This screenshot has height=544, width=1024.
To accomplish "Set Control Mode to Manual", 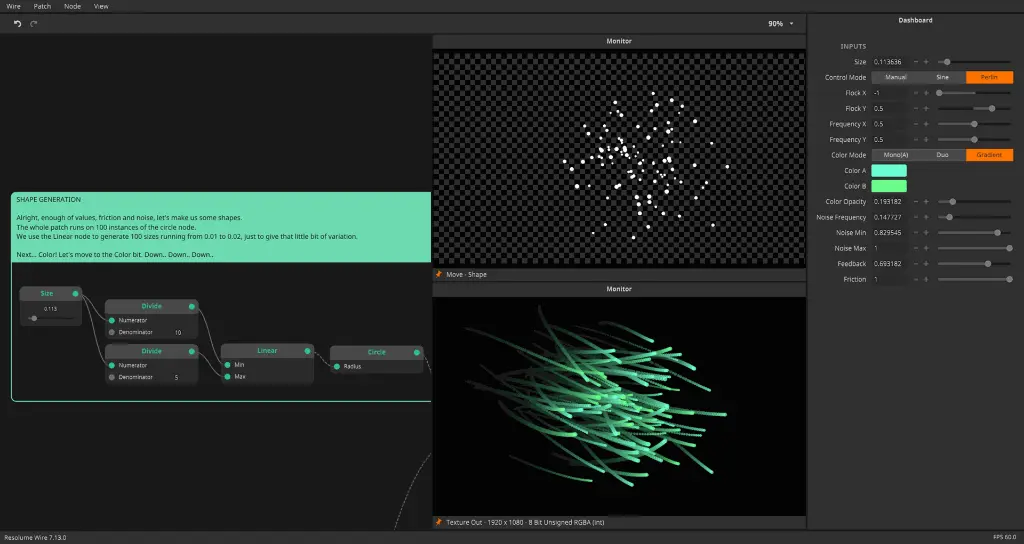I will 895,77.
